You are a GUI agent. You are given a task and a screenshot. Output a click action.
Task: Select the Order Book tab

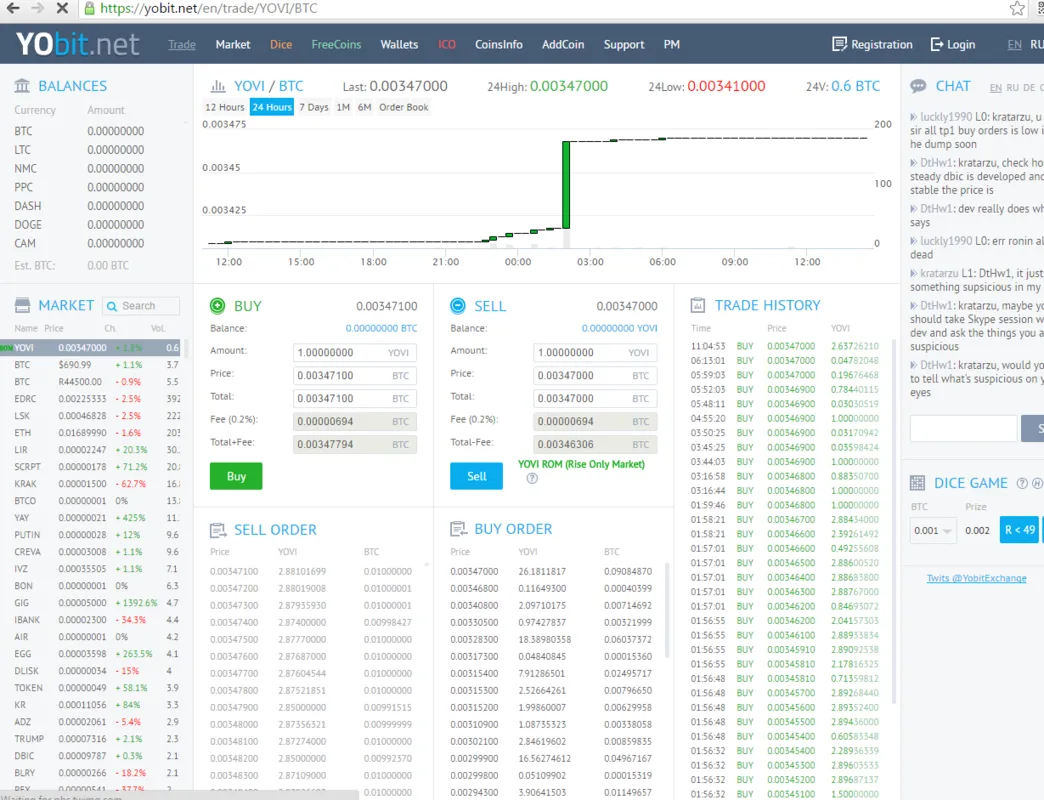(403, 107)
